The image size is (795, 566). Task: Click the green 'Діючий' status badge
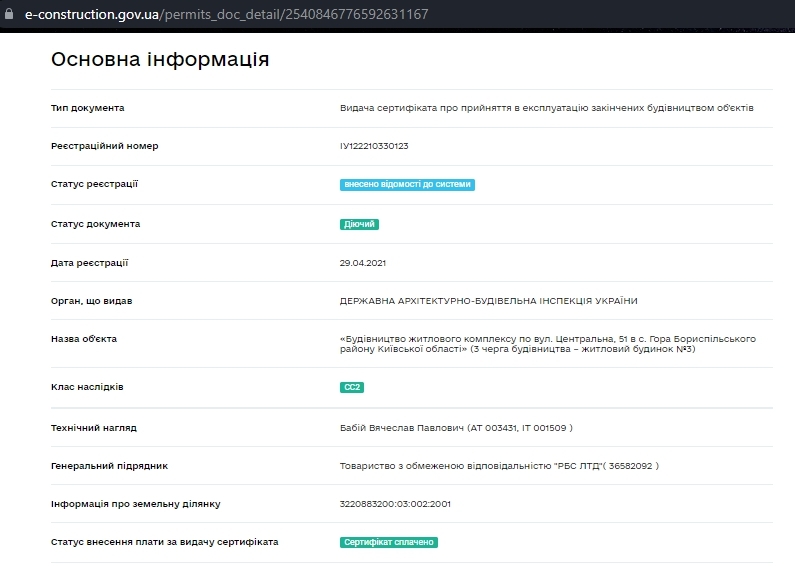tap(359, 224)
